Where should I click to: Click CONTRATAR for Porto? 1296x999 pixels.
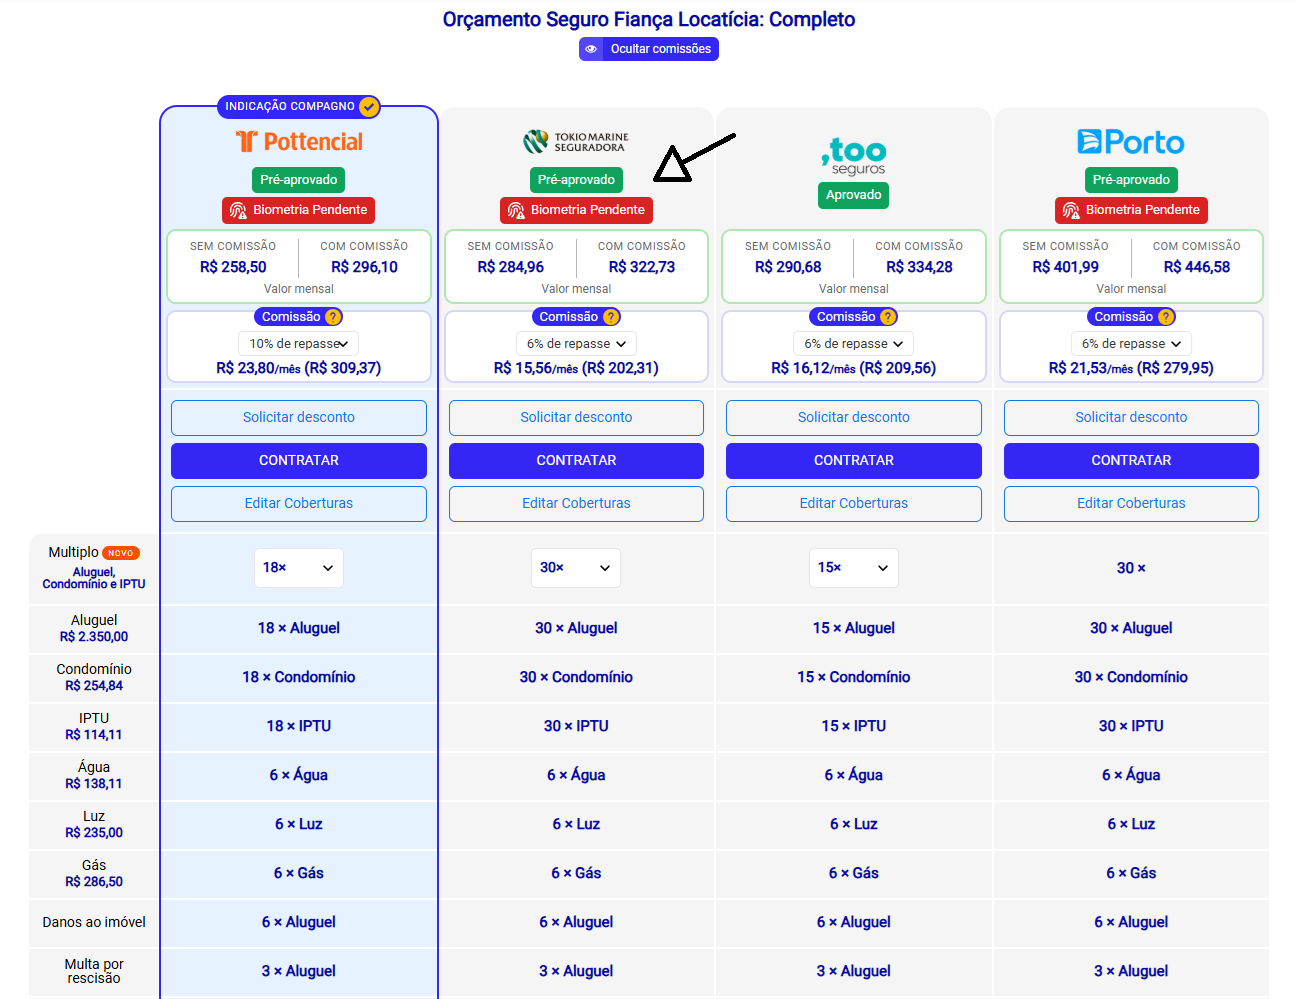point(1131,461)
